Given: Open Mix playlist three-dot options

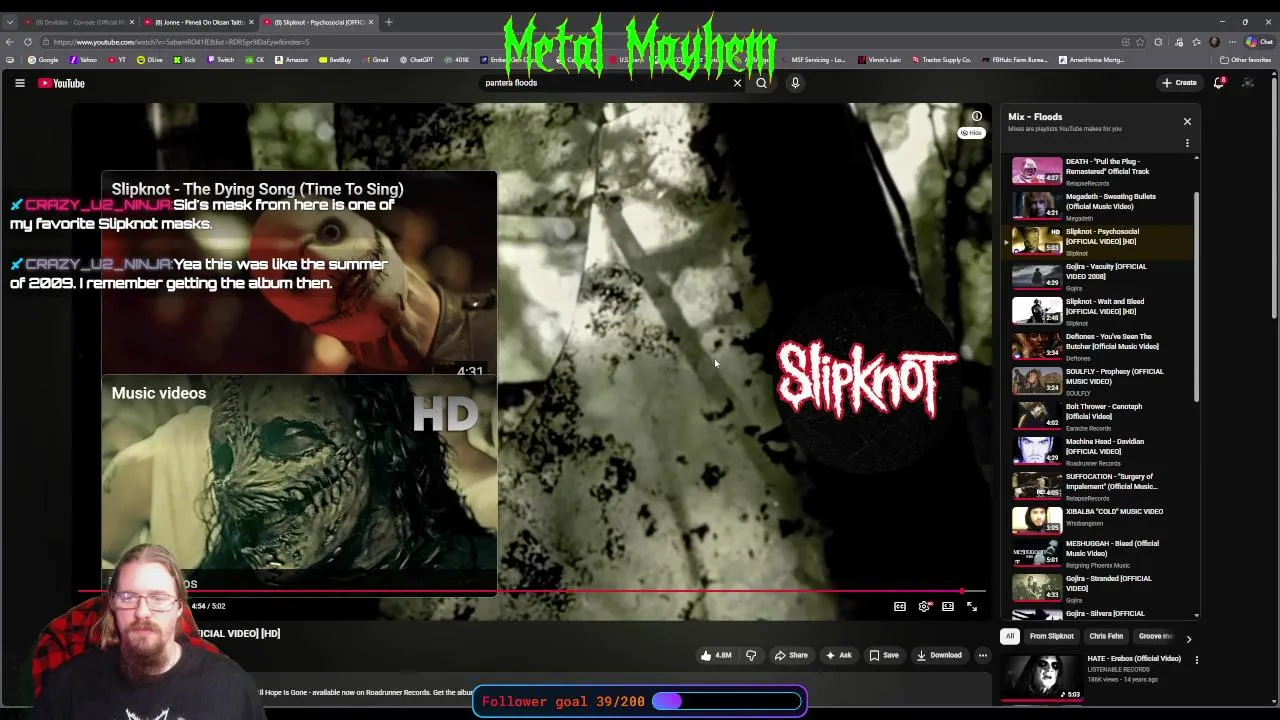Looking at the screenshot, I should pos(1187,143).
